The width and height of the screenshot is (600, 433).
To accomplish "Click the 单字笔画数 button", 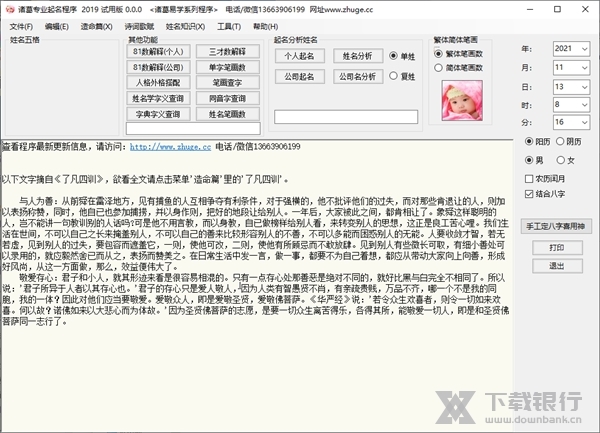I will 228,67.
